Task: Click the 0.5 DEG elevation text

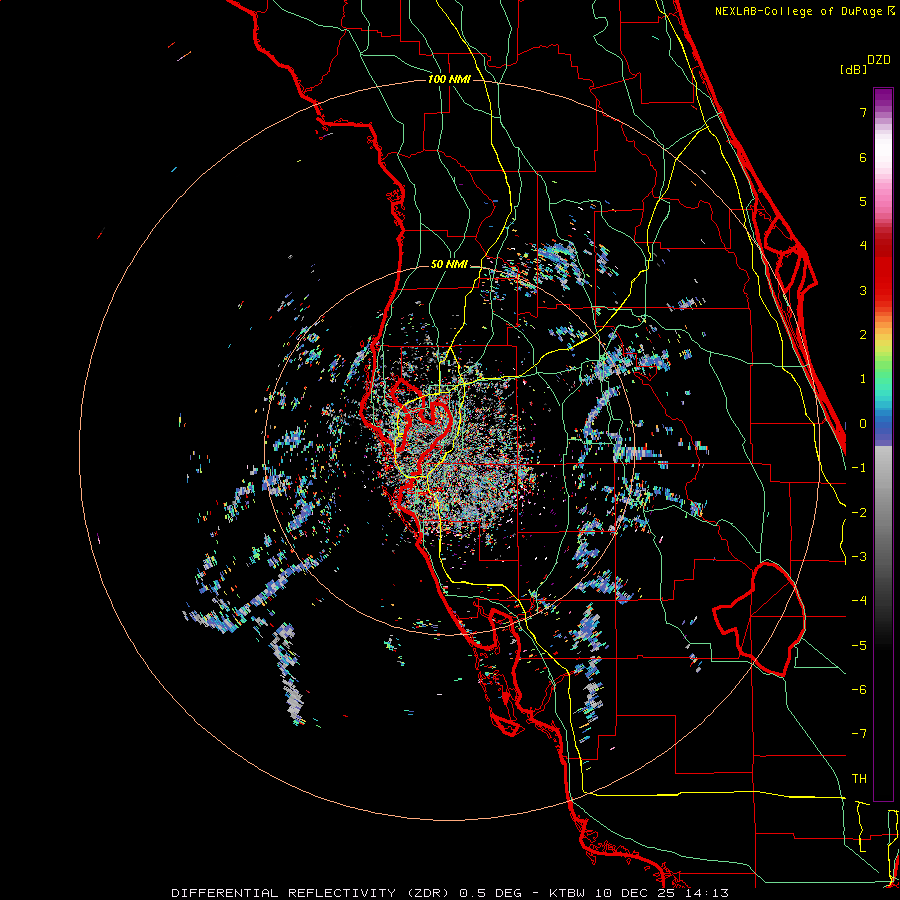Action: pyautogui.click(x=490, y=893)
